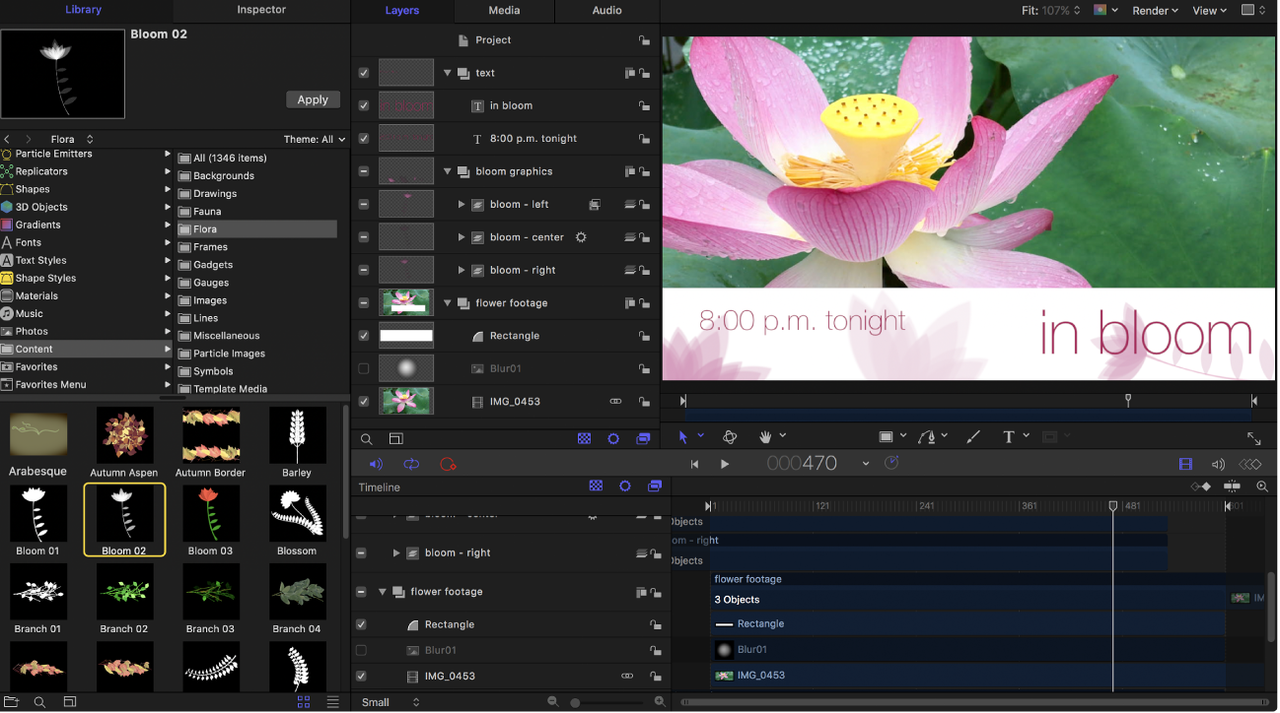Open the Media tab

tap(504, 10)
